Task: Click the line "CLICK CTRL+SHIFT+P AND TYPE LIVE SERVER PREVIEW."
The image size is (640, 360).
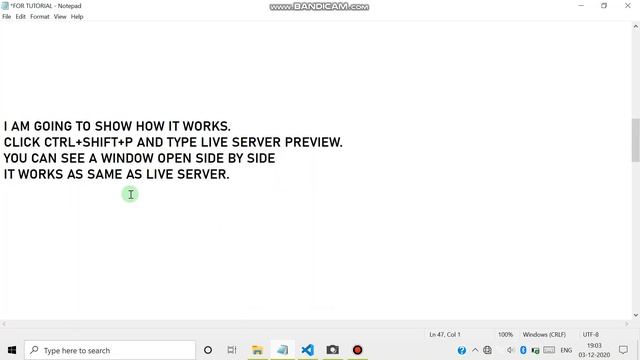Action: click(x=173, y=142)
